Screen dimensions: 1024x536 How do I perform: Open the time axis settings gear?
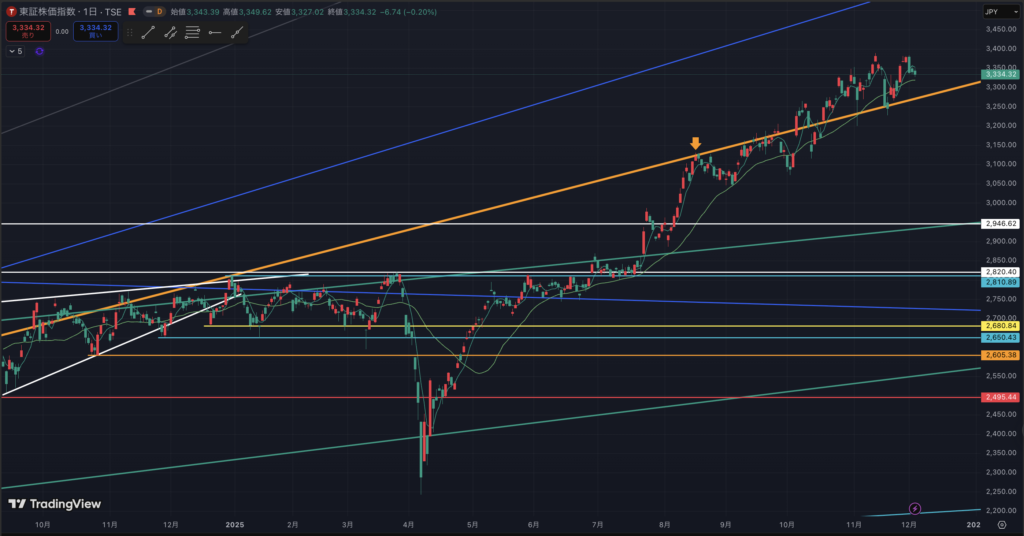[x=999, y=524]
